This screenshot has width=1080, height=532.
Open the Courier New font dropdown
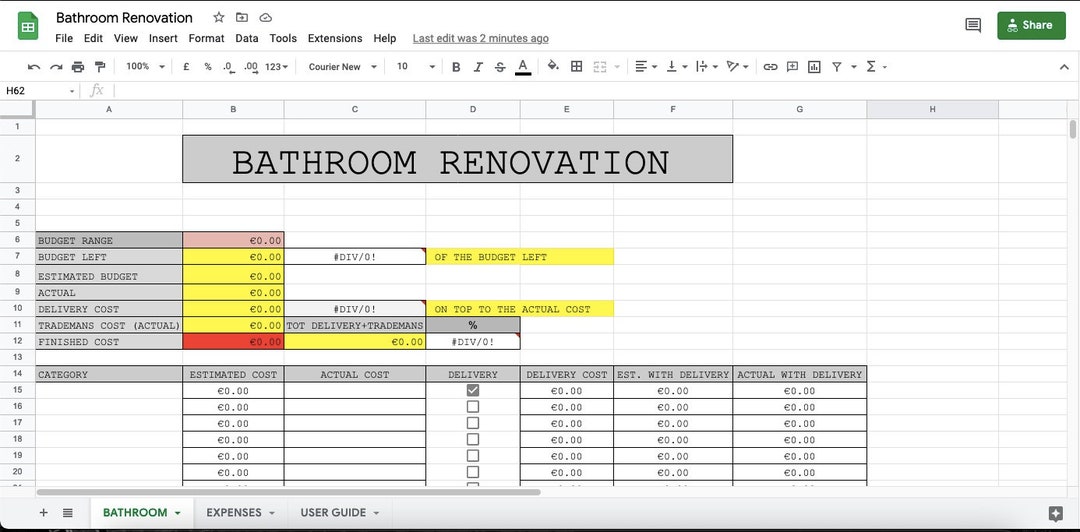[x=342, y=67]
